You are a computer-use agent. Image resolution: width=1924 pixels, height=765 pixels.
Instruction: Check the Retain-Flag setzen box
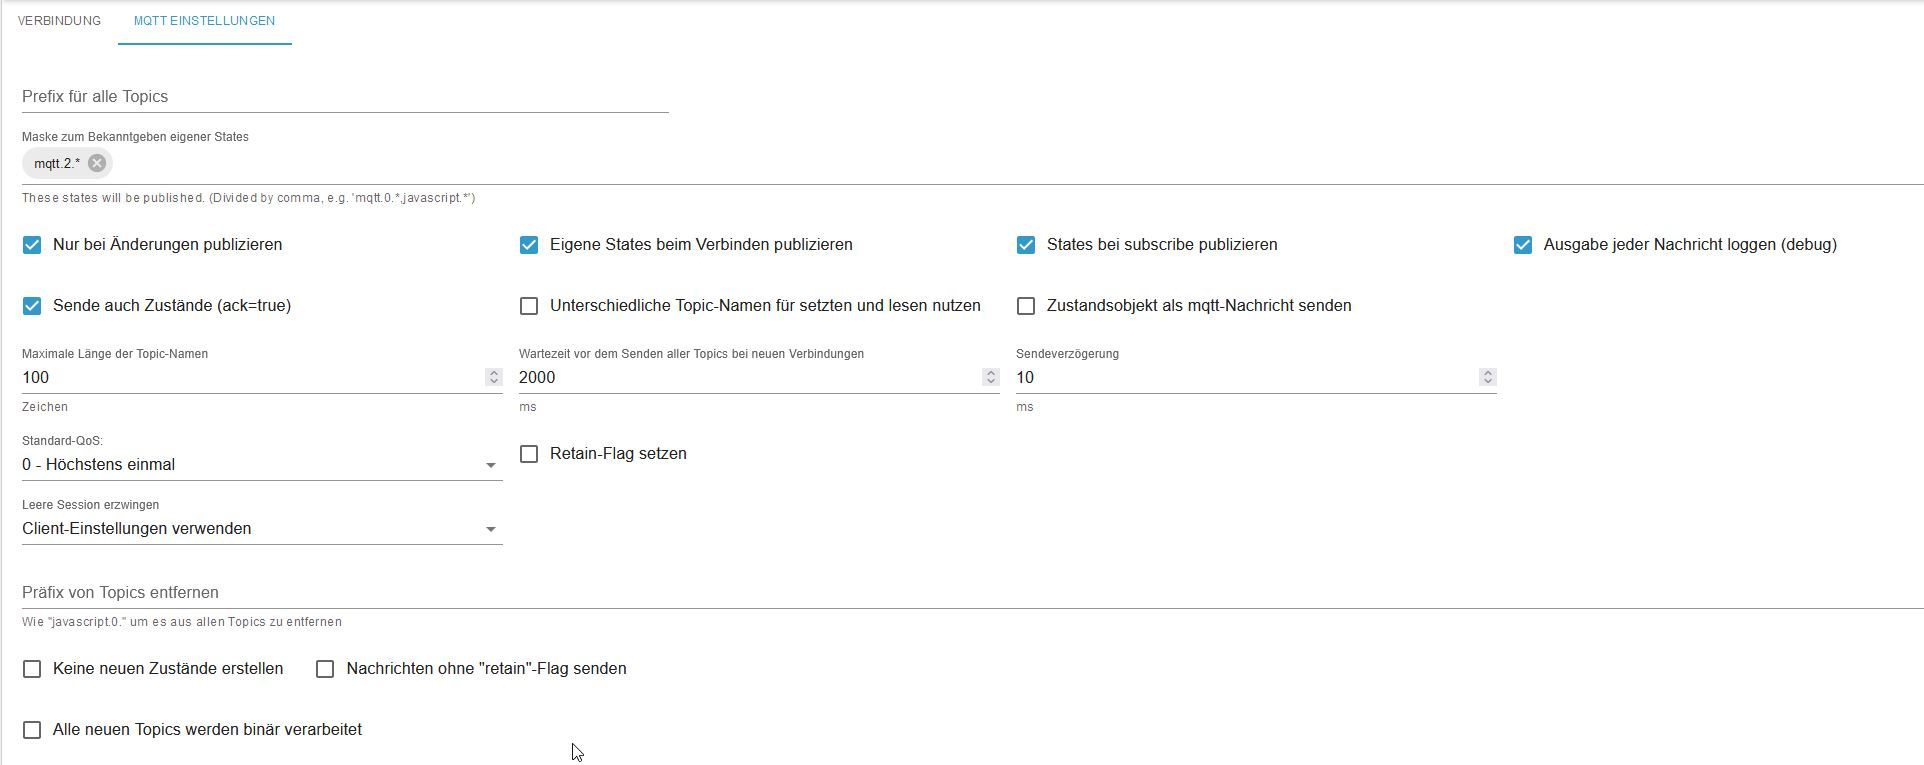coord(529,454)
